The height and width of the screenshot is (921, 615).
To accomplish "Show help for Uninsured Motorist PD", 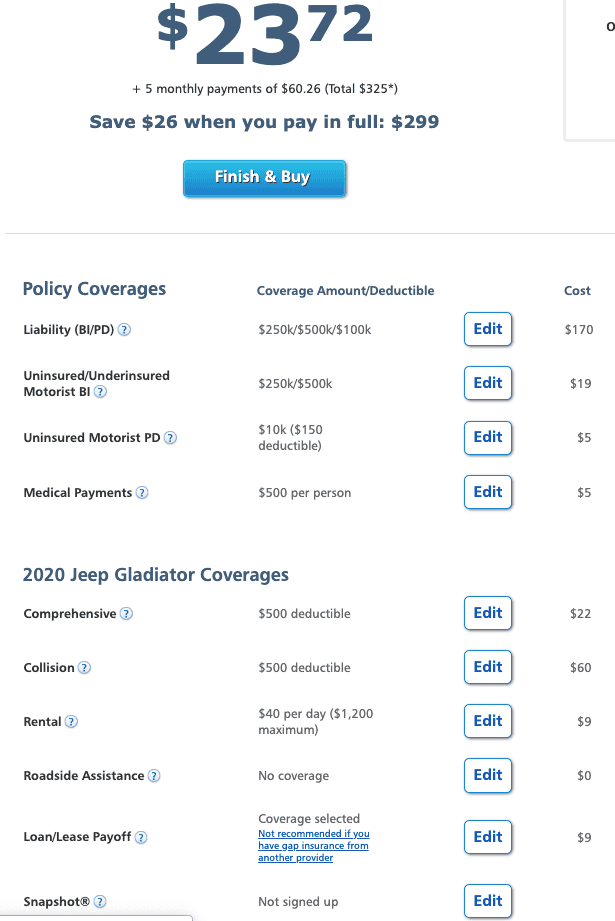I will pos(170,438).
